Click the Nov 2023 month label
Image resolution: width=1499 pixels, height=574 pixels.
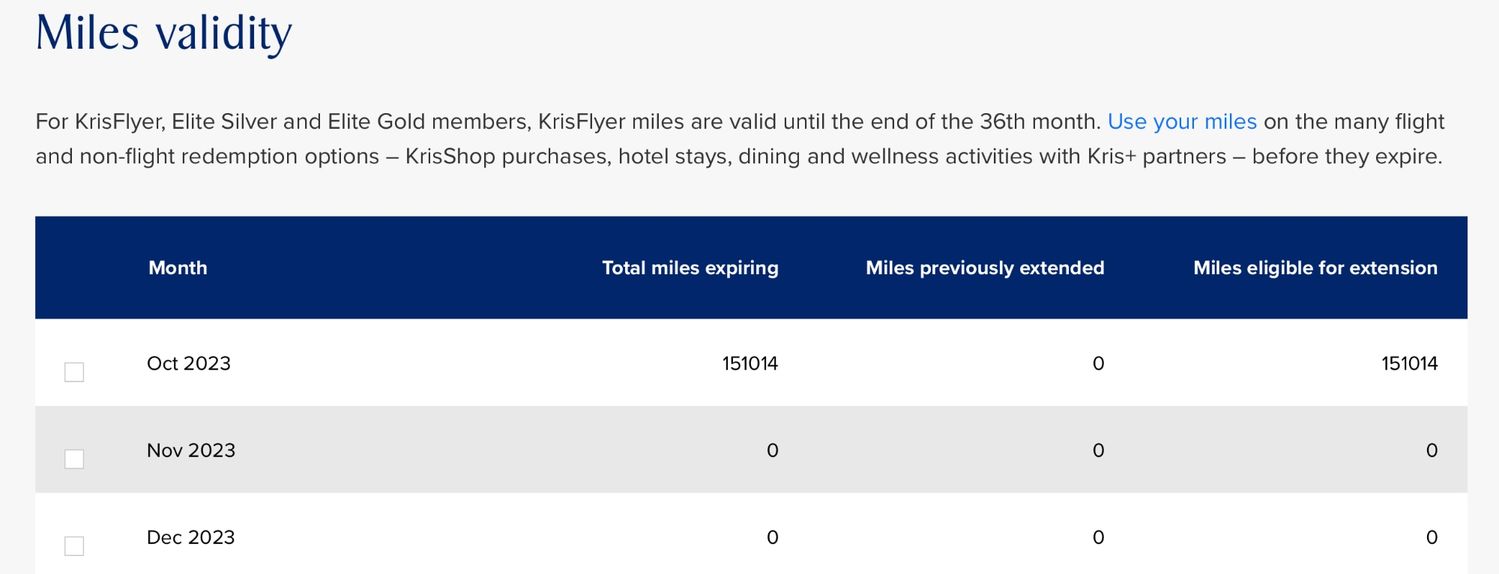point(191,450)
